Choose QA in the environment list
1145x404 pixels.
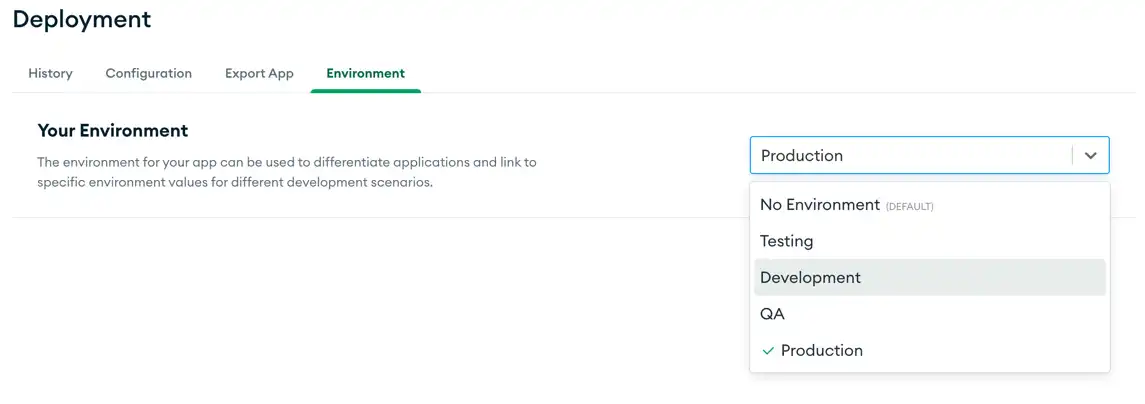pos(772,314)
